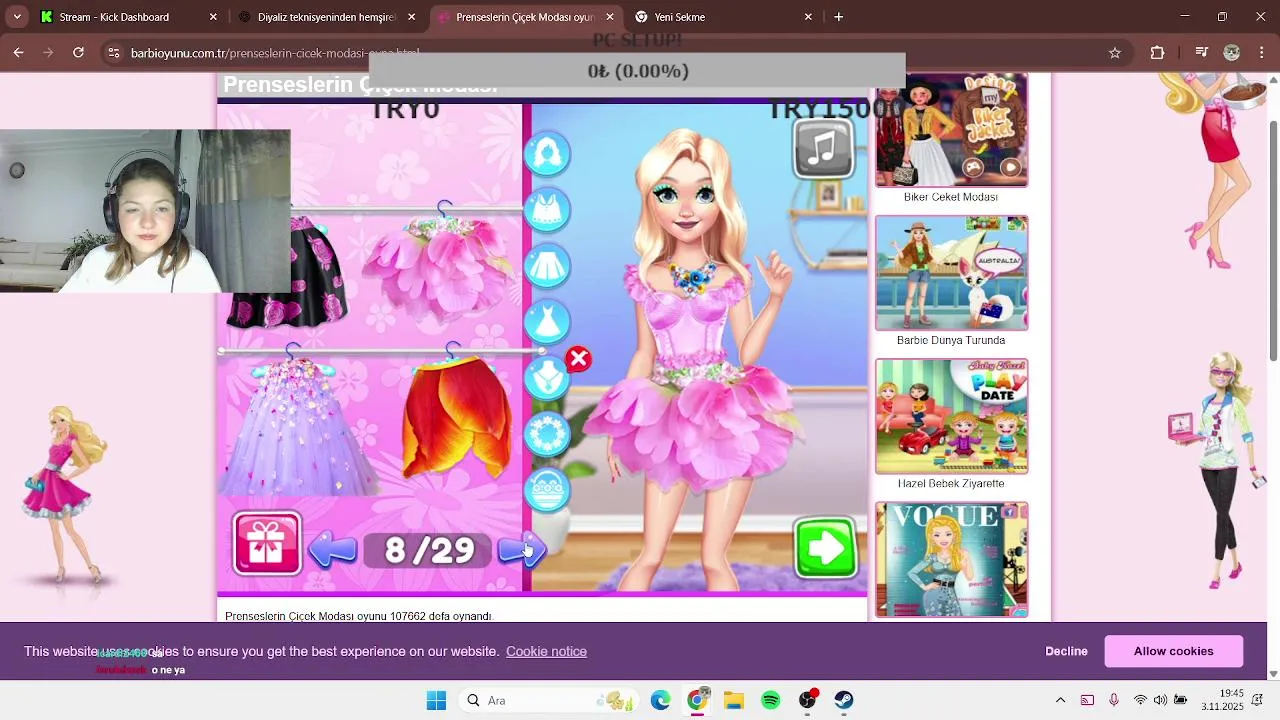Screen dimensions: 1280x720
Task: Close the Yeni Sekme tab
Action: (808, 17)
